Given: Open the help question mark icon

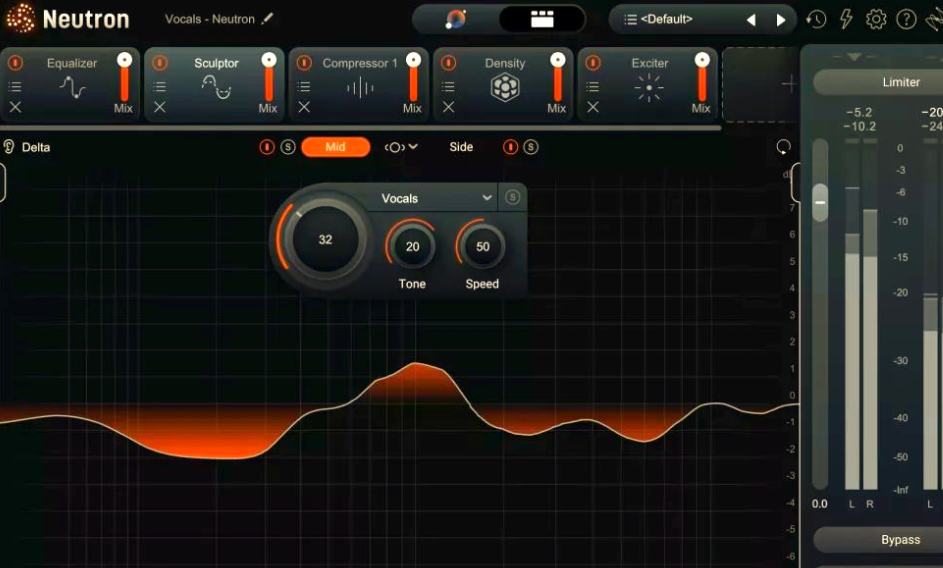Looking at the screenshot, I should 906,20.
